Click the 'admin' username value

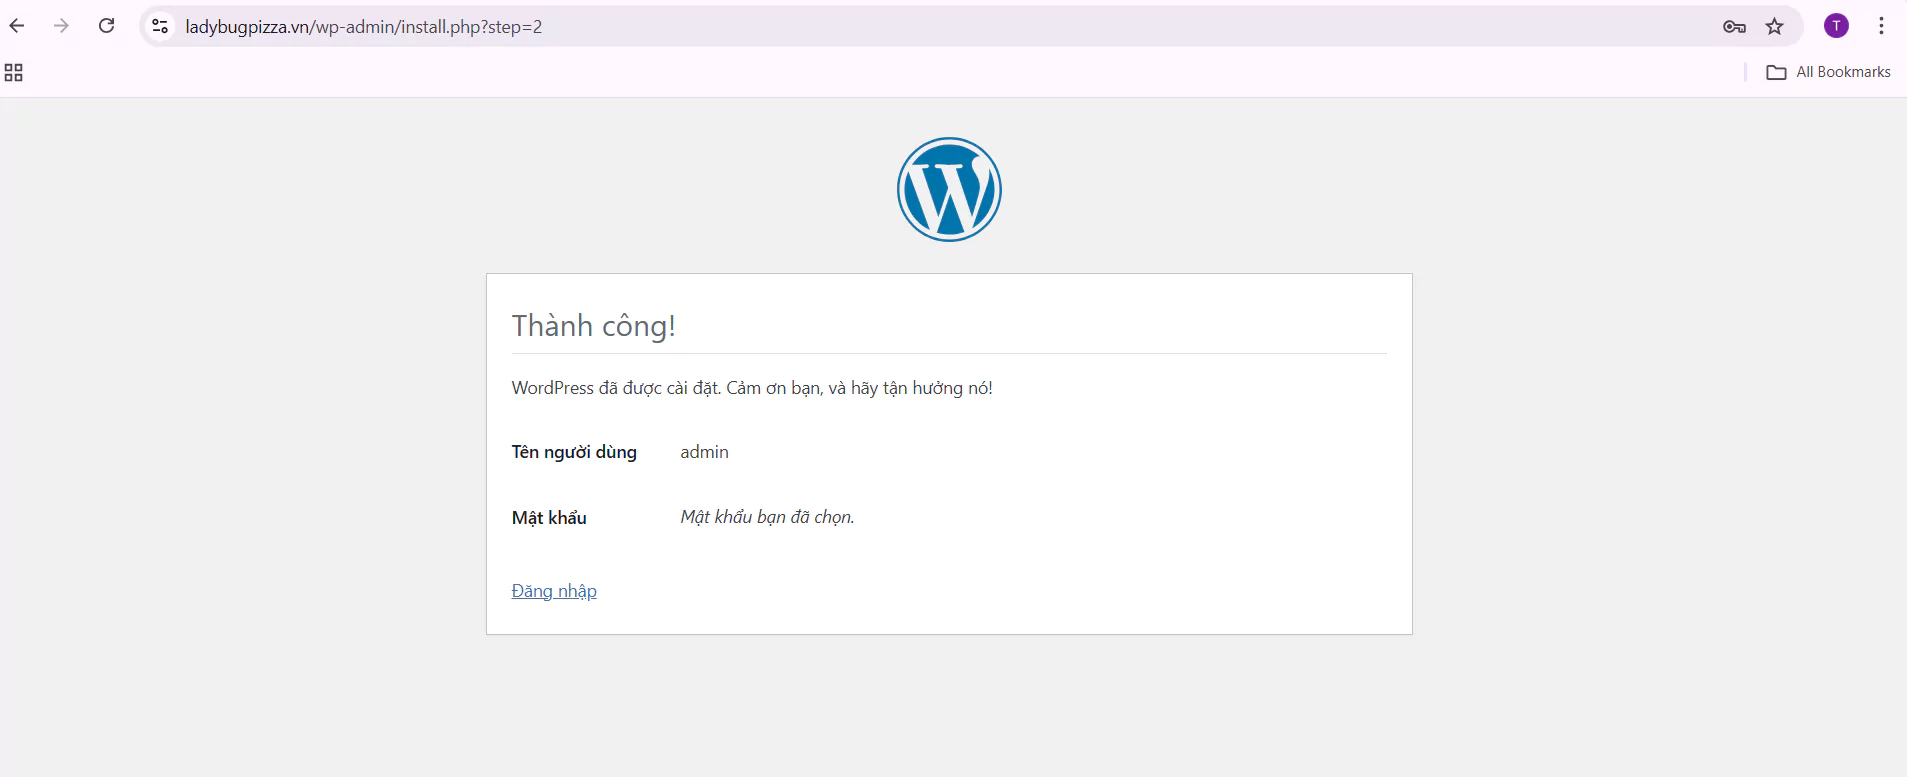point(704,452)
